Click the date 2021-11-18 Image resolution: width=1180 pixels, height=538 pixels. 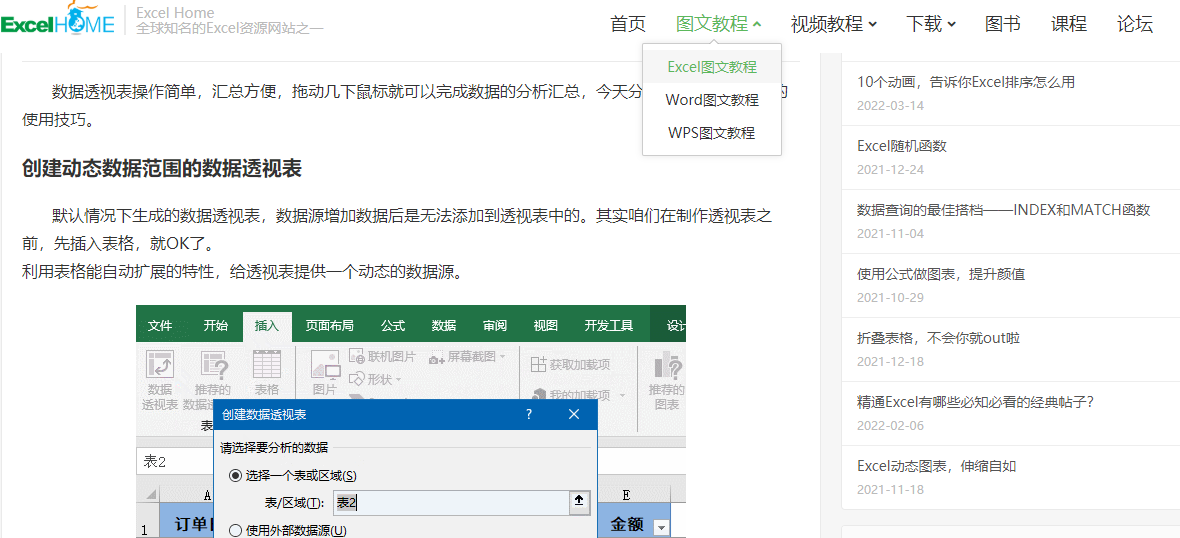point(890,489)
